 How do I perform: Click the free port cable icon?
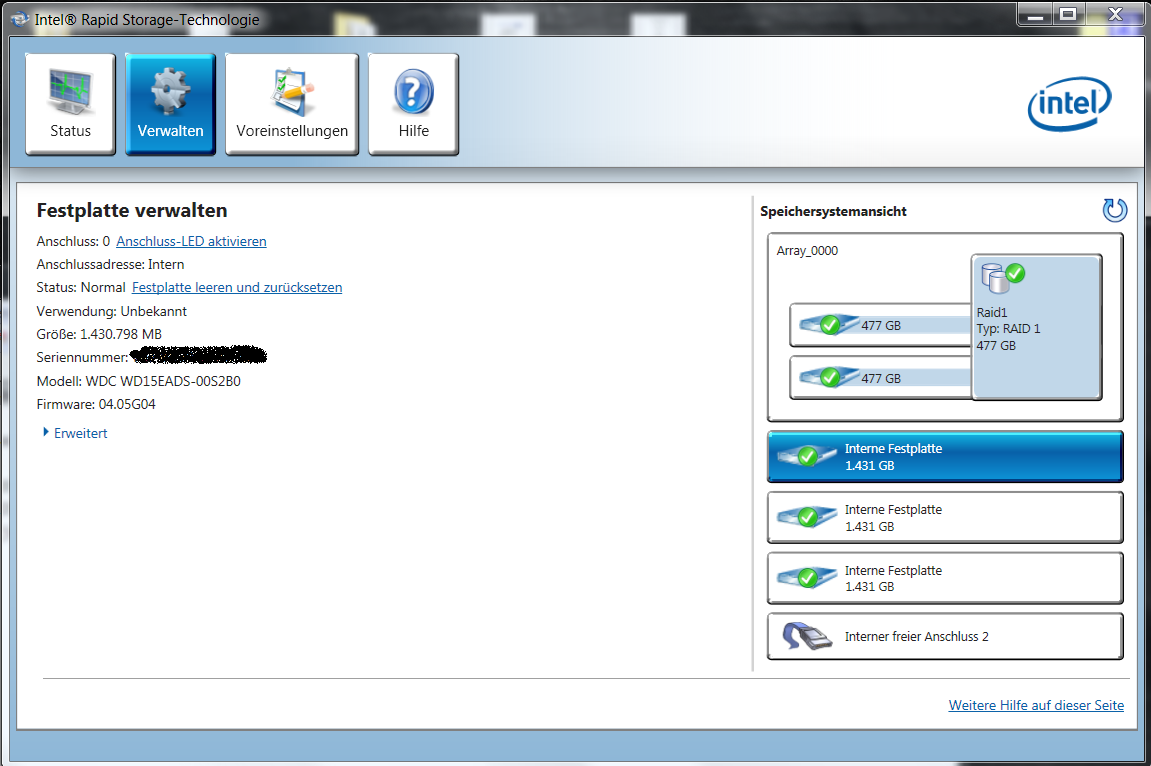806,635
